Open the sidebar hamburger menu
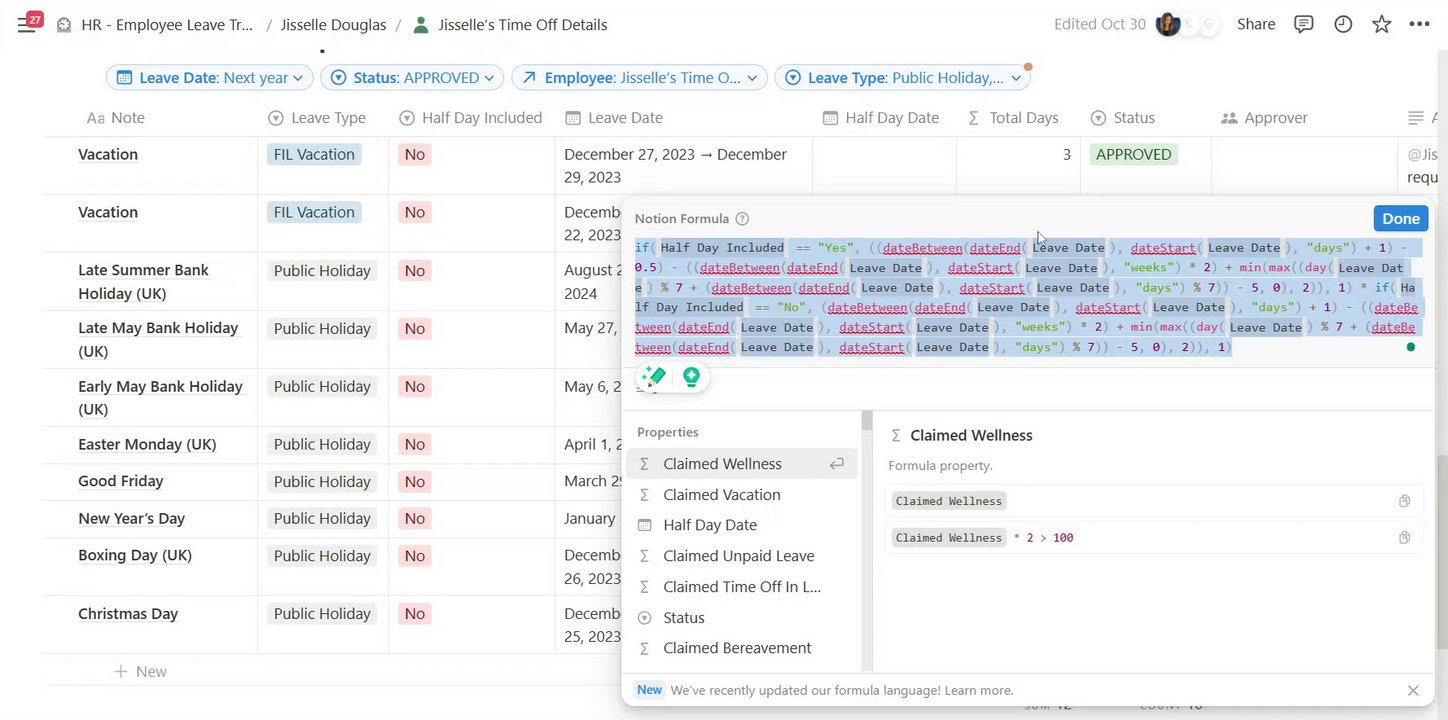 [27, 25]
